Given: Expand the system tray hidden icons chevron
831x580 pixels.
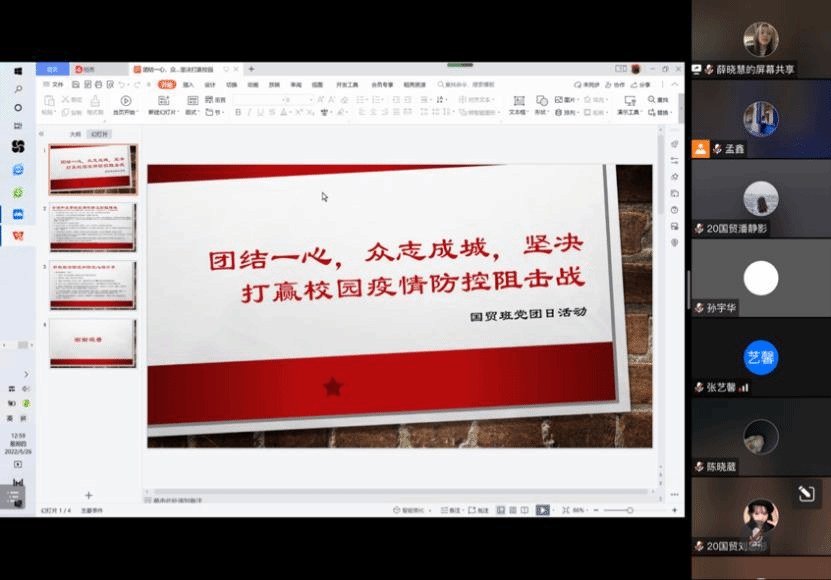Looking at the screenshot, I should pyautogui.click(x=26, y=374).
